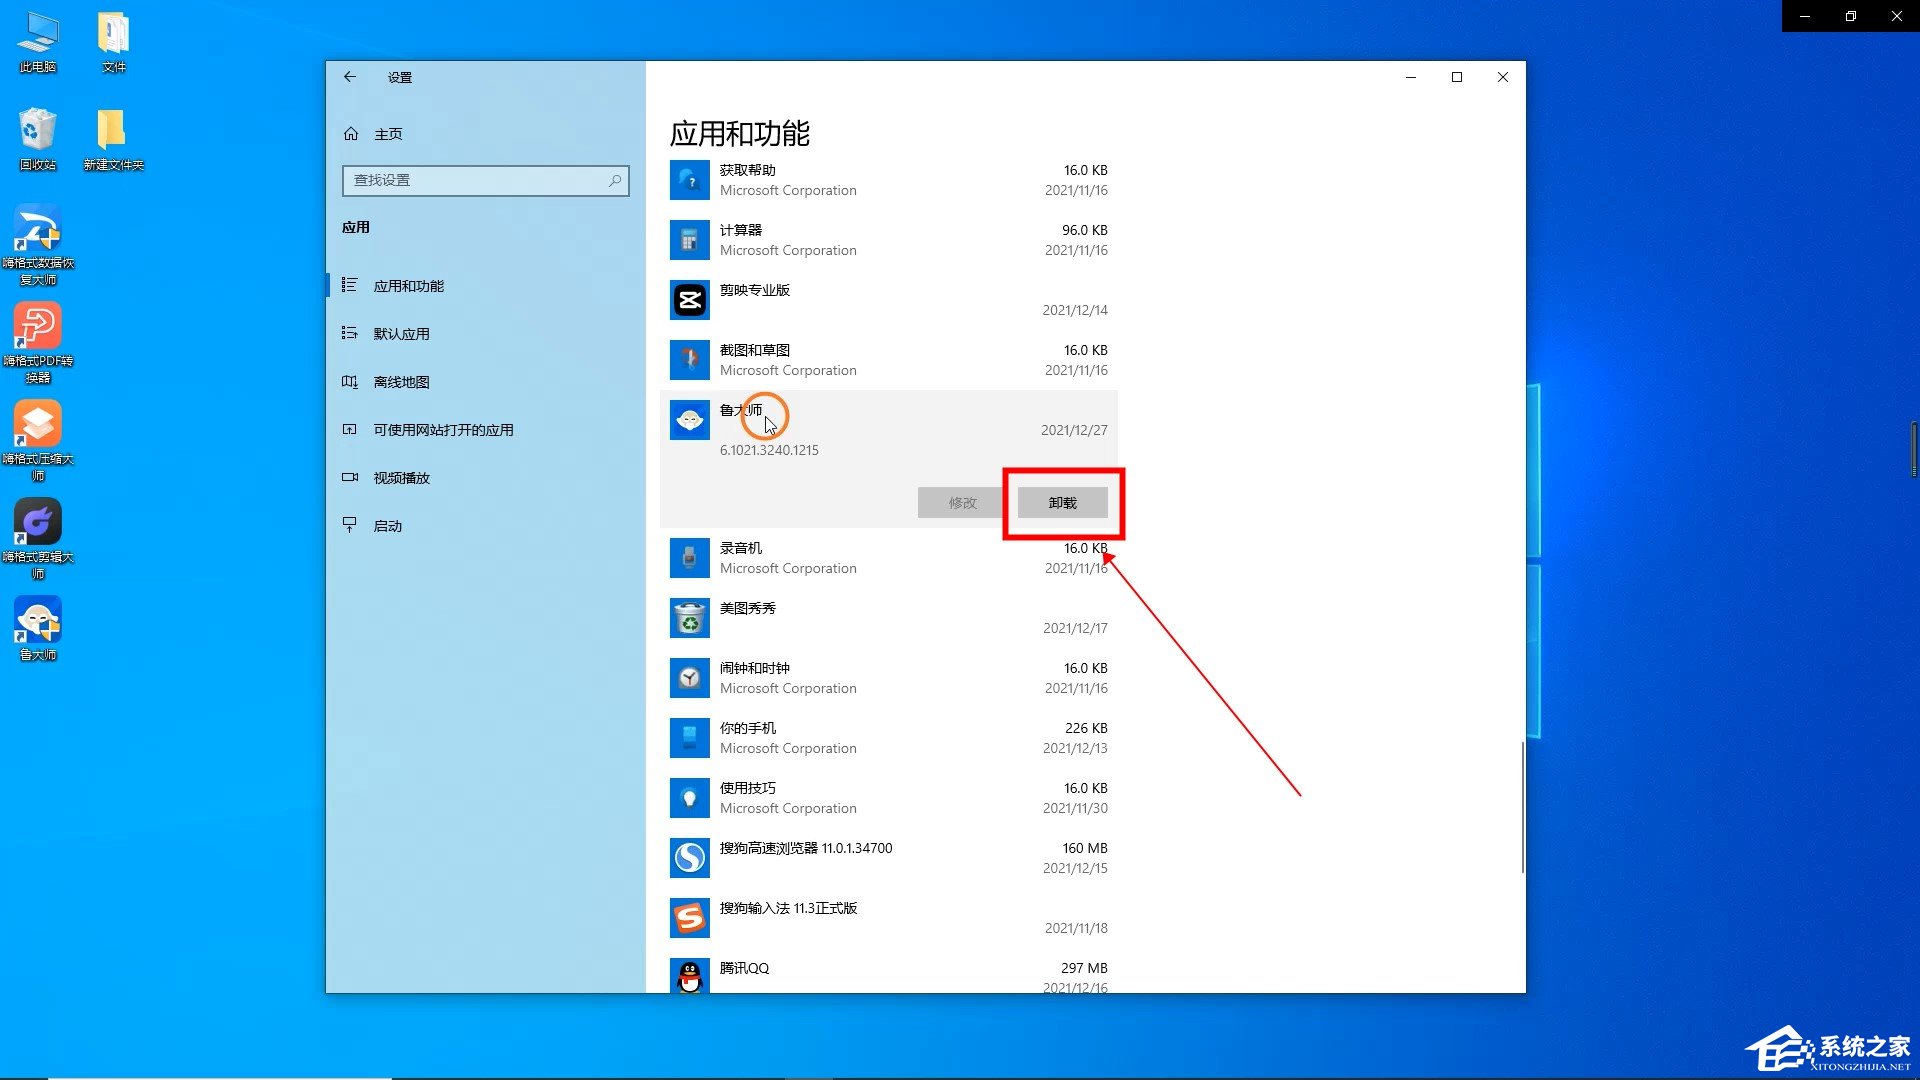Image resolution: width=1920 pixels, height=1080 pixels.
Task: Open 离线地图 sidebar section
Action: coord(401,382)
